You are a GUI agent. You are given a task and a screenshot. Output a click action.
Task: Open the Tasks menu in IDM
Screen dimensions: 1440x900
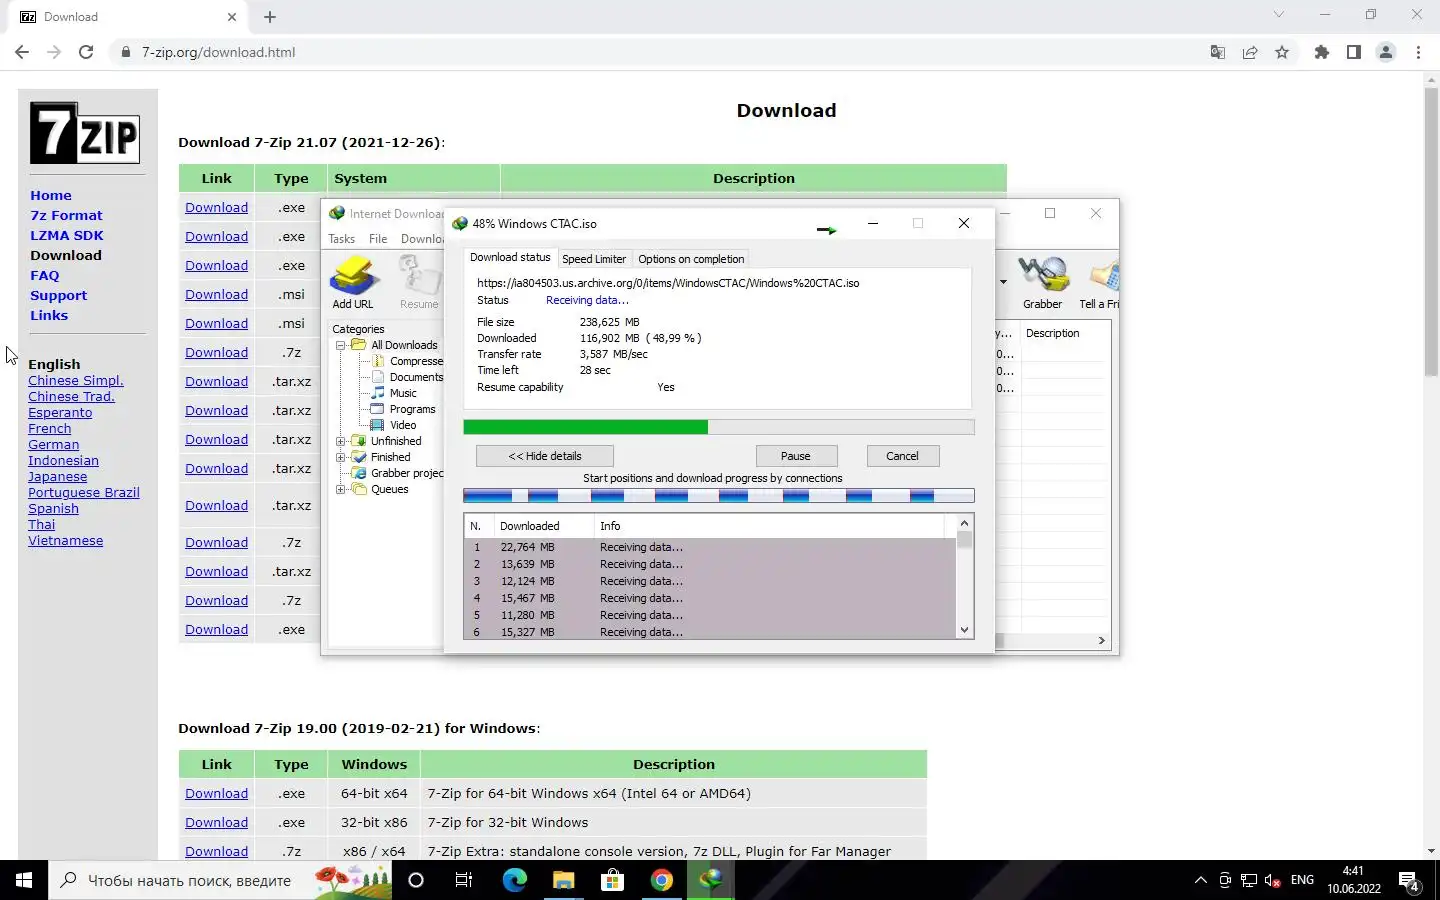click(341, 239)
